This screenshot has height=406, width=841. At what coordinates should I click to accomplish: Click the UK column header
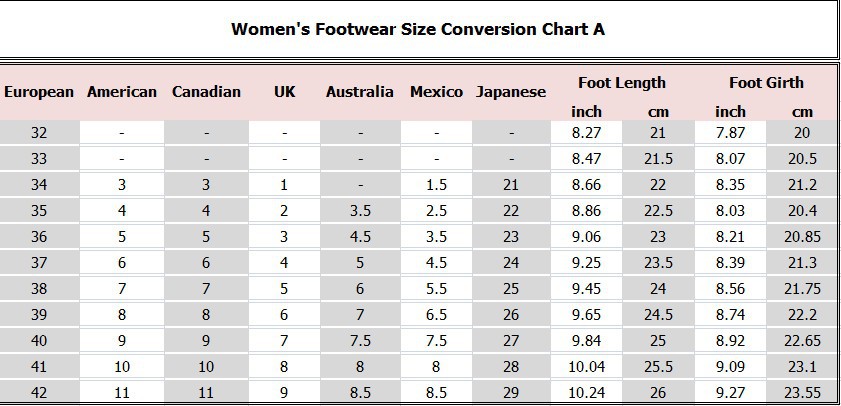point(284,92)
